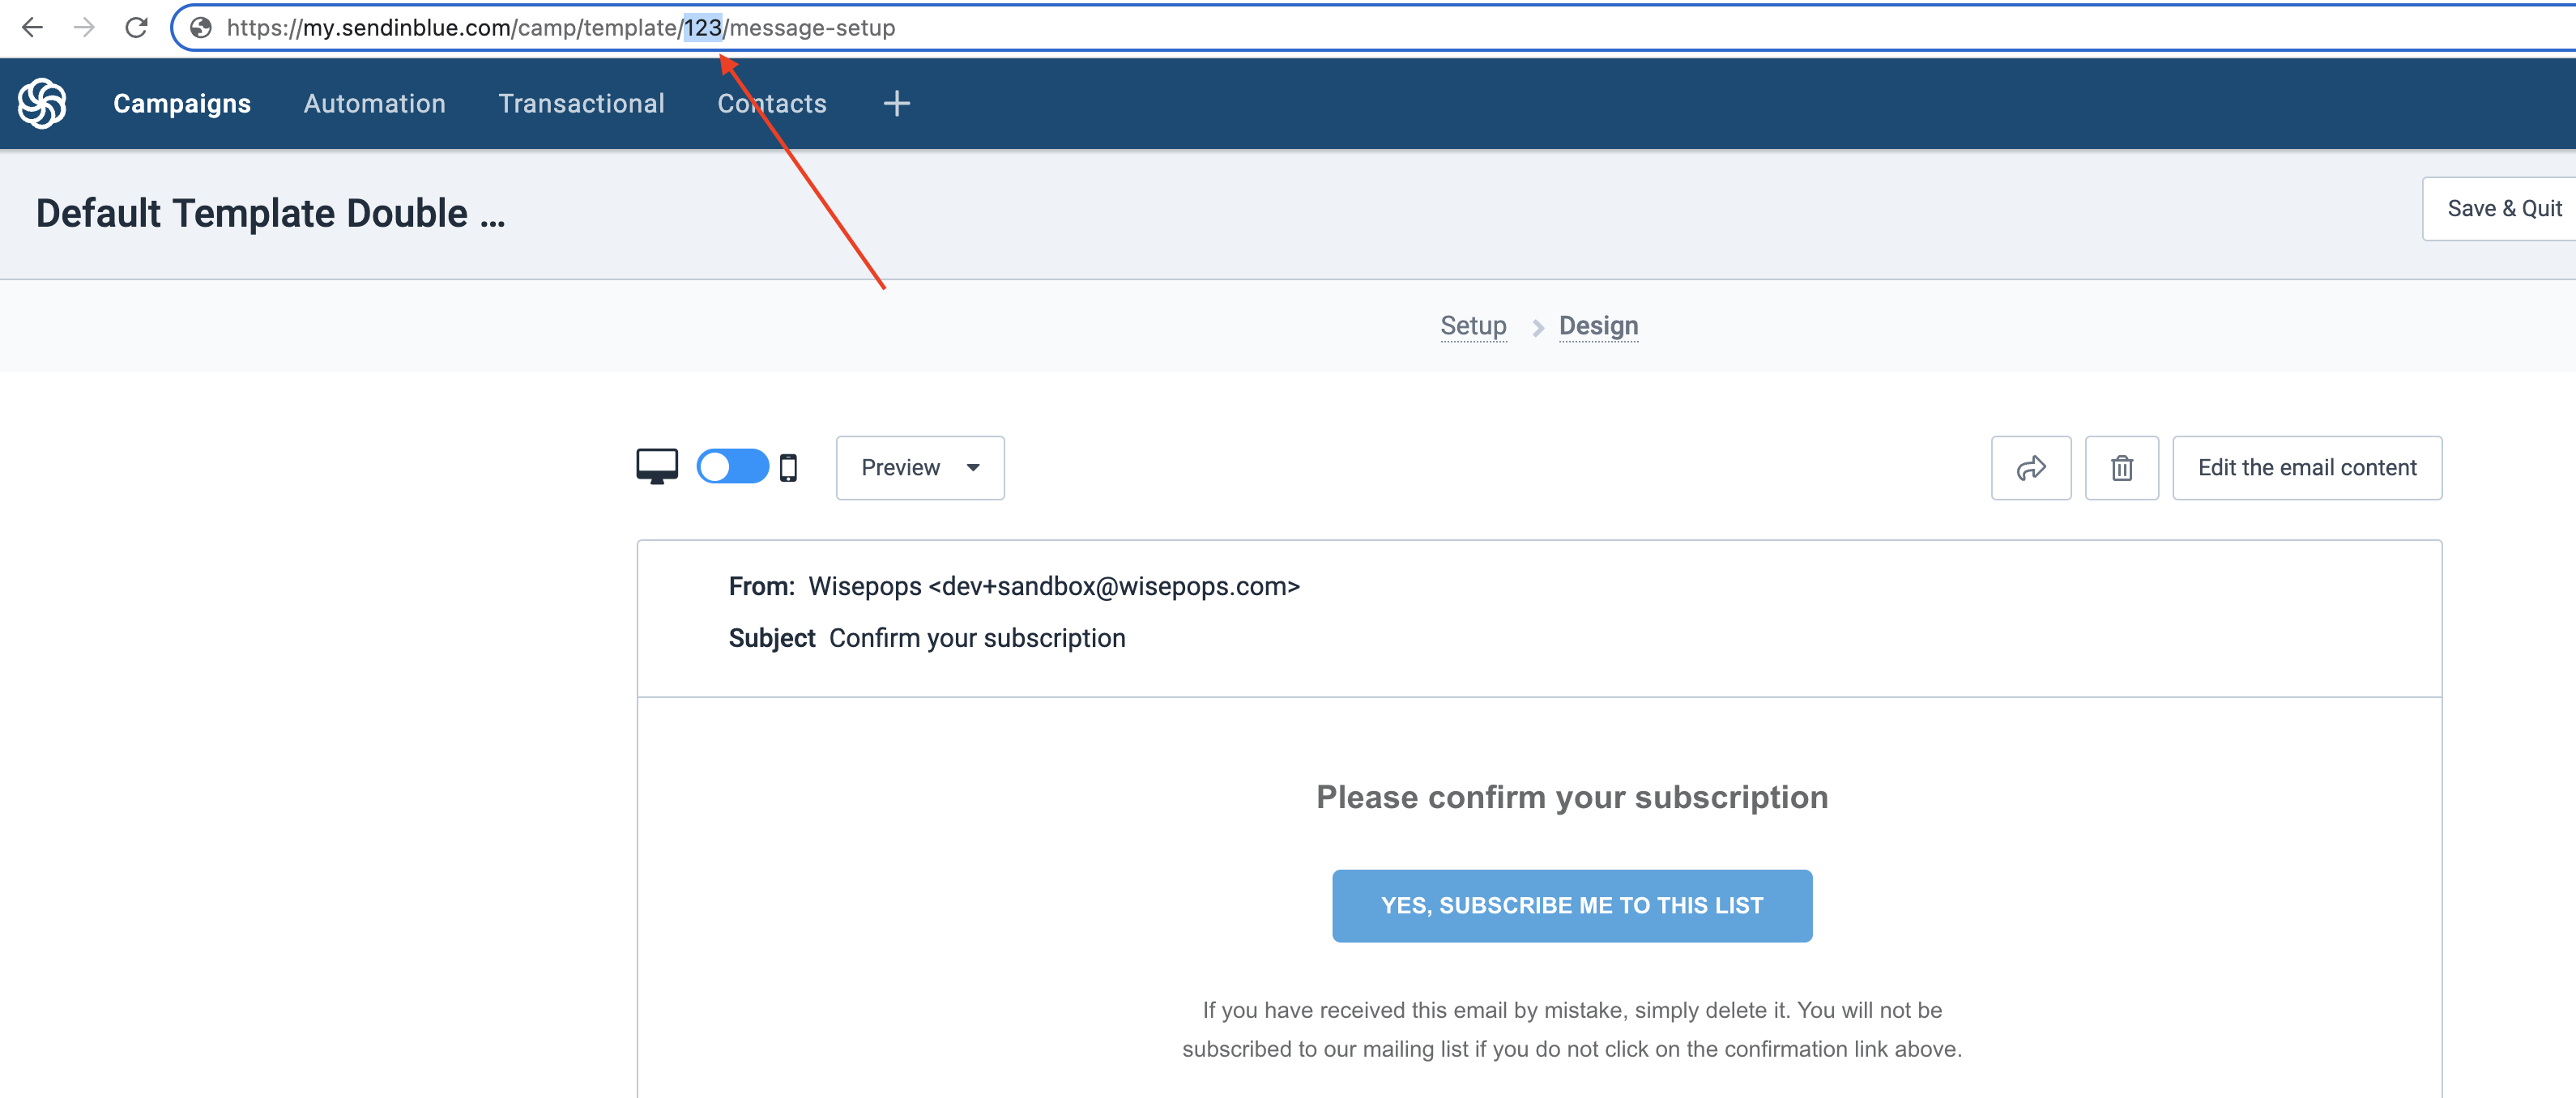Select the mobile phone preview icon
Screen dimensions: 2576x1098
coord(788,467)
